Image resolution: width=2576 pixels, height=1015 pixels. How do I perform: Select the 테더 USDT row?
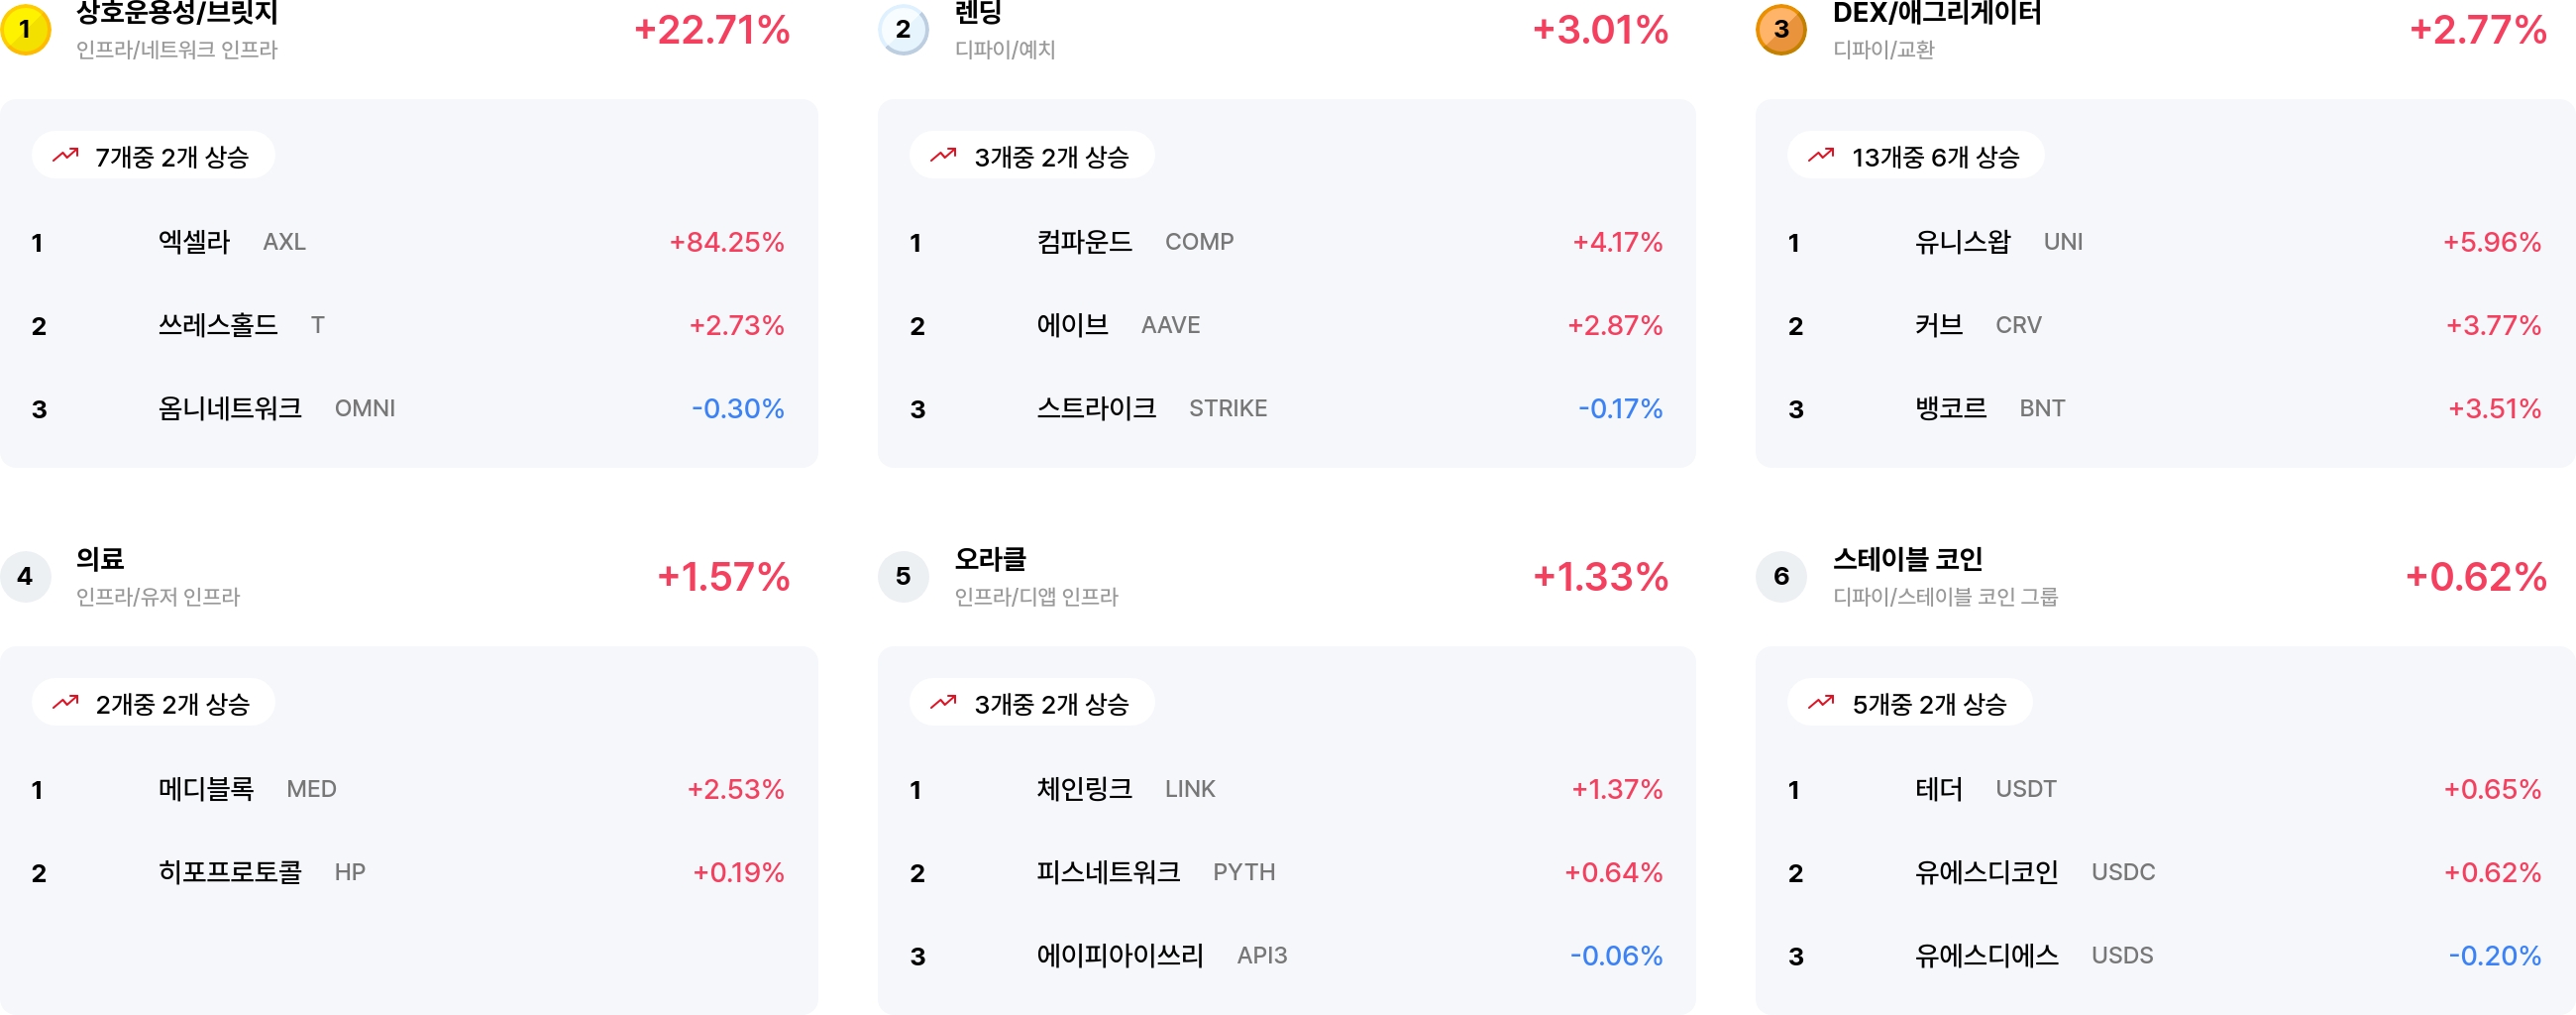point(2165,789)
